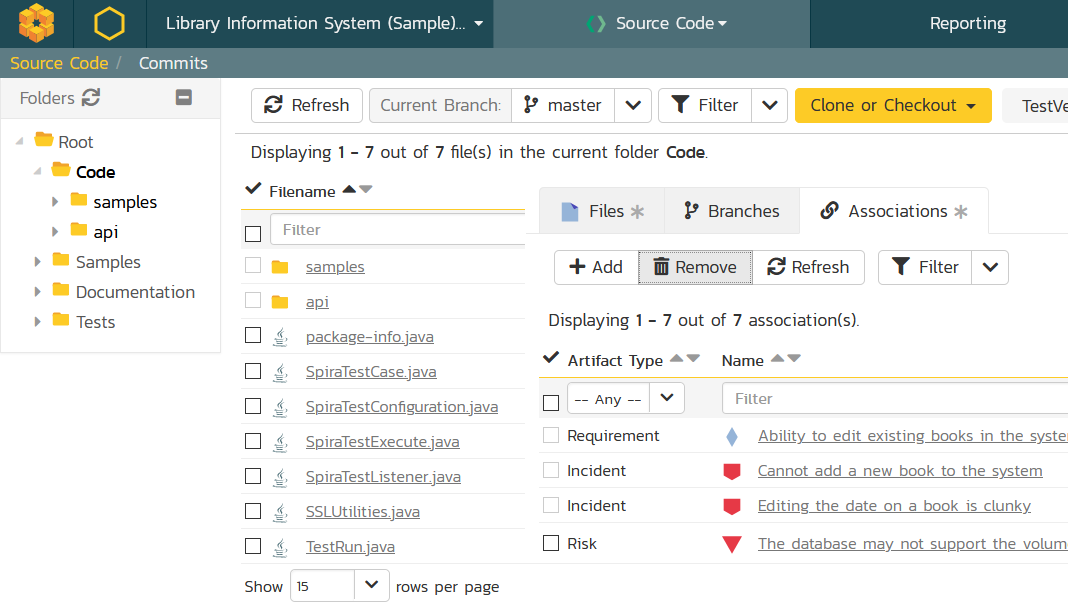The width and height of the screenshot is (1068, 605).
Task: Expand the Documentation folder tree node
Action: (38, 292)
